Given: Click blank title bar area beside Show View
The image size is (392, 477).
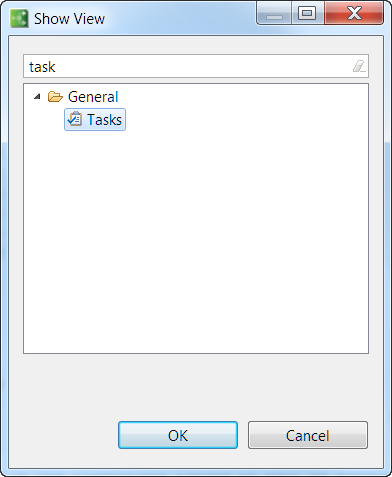Looking at the screenshot, I should coord(180,18).
